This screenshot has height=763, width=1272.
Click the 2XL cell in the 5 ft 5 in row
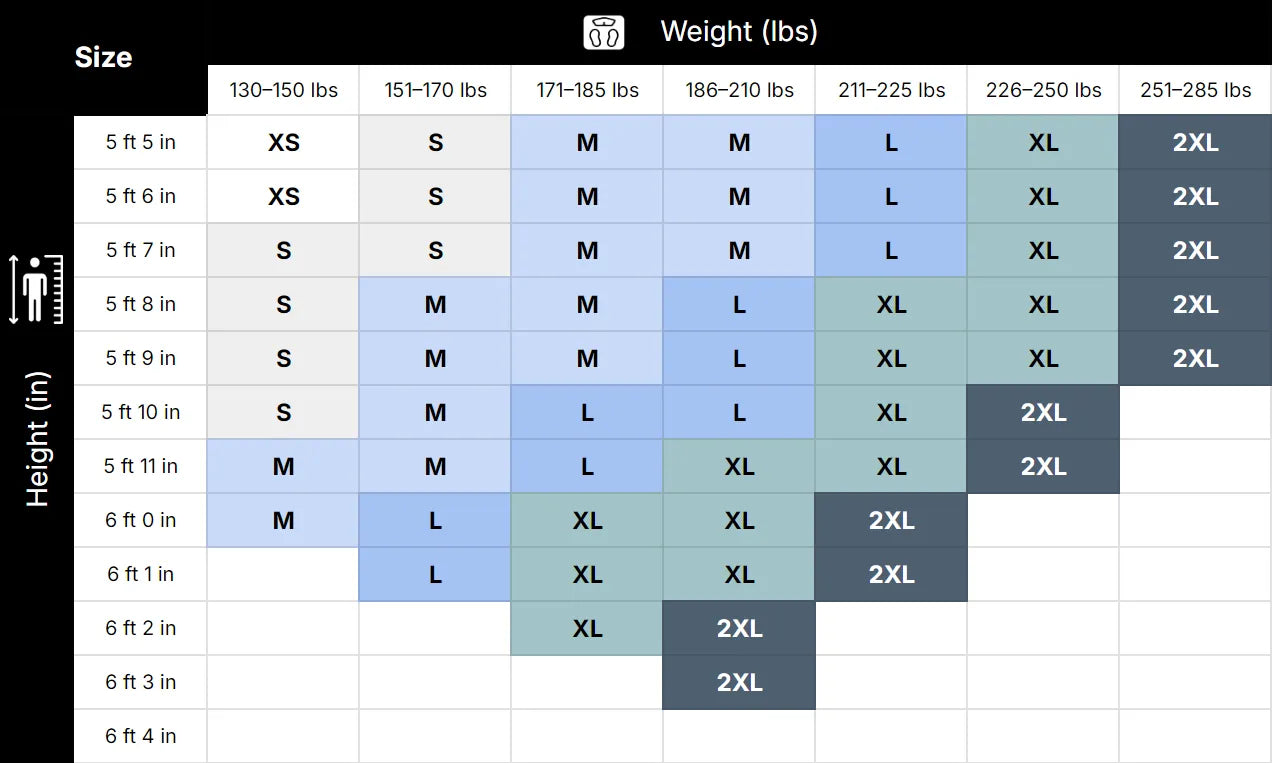[x=1195, y=142]
